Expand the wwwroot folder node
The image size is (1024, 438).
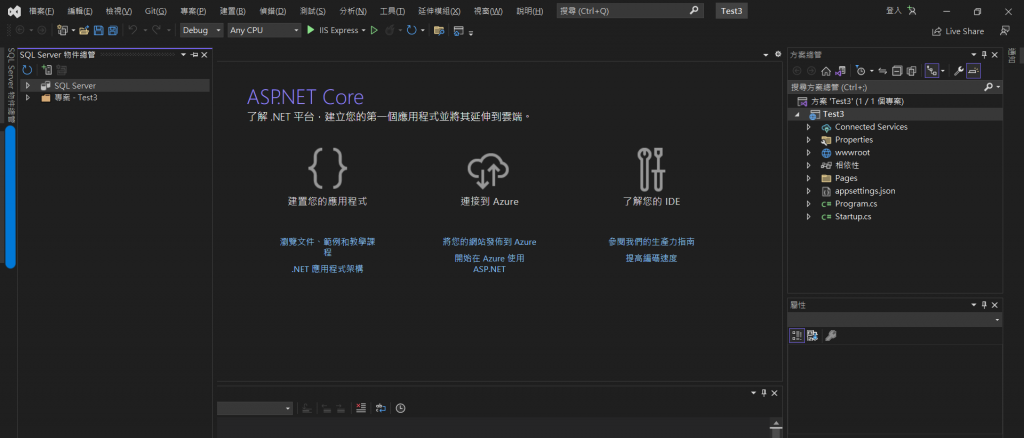pos(808,153)
